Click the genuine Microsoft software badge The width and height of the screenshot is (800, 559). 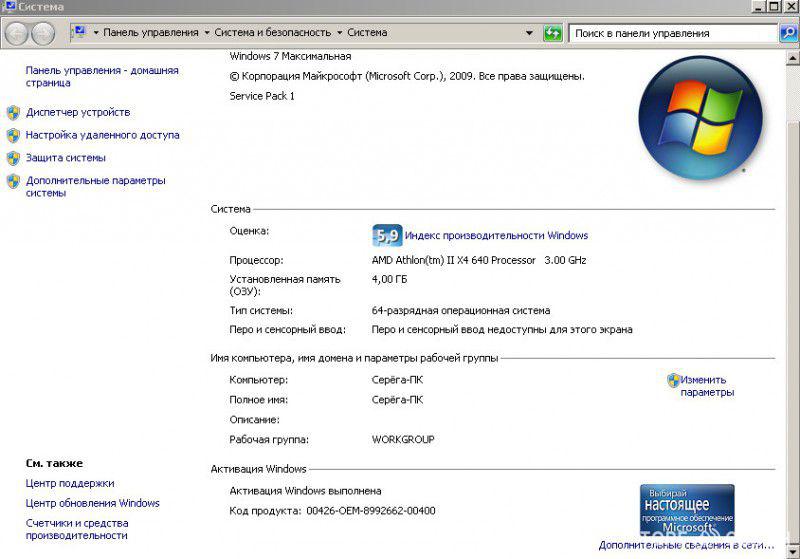point(687,510)
